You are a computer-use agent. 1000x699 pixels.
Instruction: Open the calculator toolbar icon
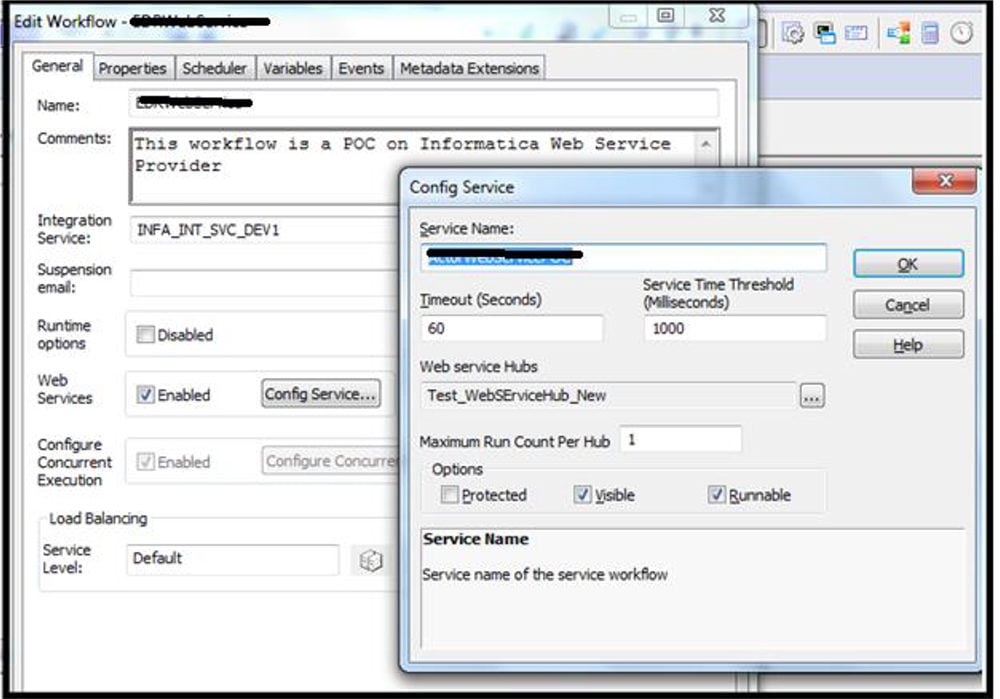click(930, 32)
